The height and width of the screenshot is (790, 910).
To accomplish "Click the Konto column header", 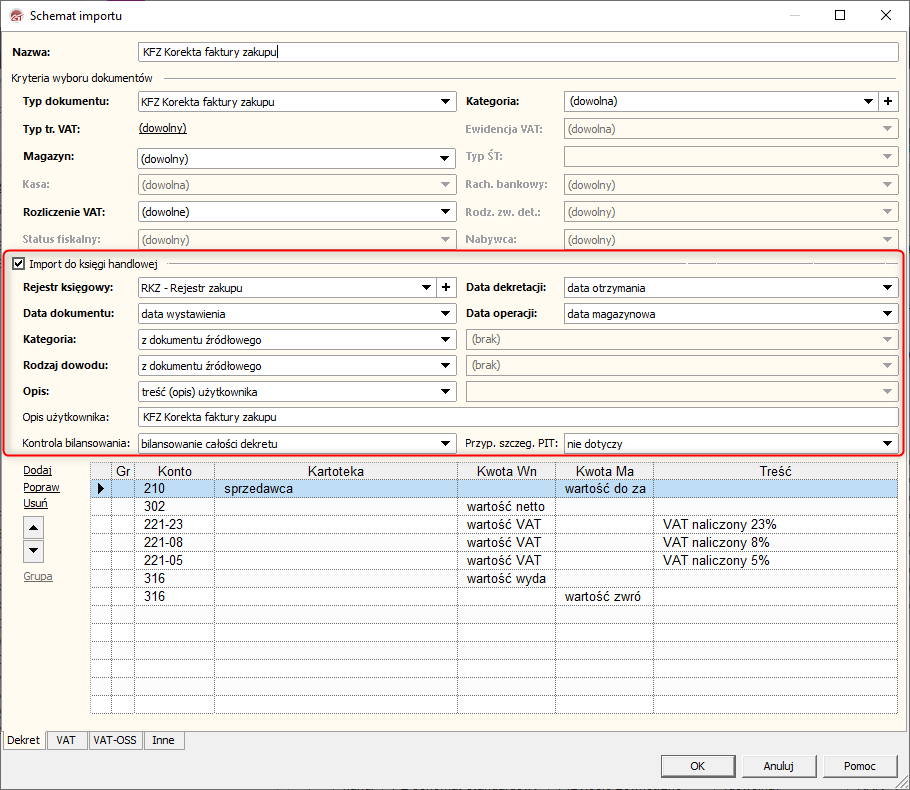I will click(175, 471).
